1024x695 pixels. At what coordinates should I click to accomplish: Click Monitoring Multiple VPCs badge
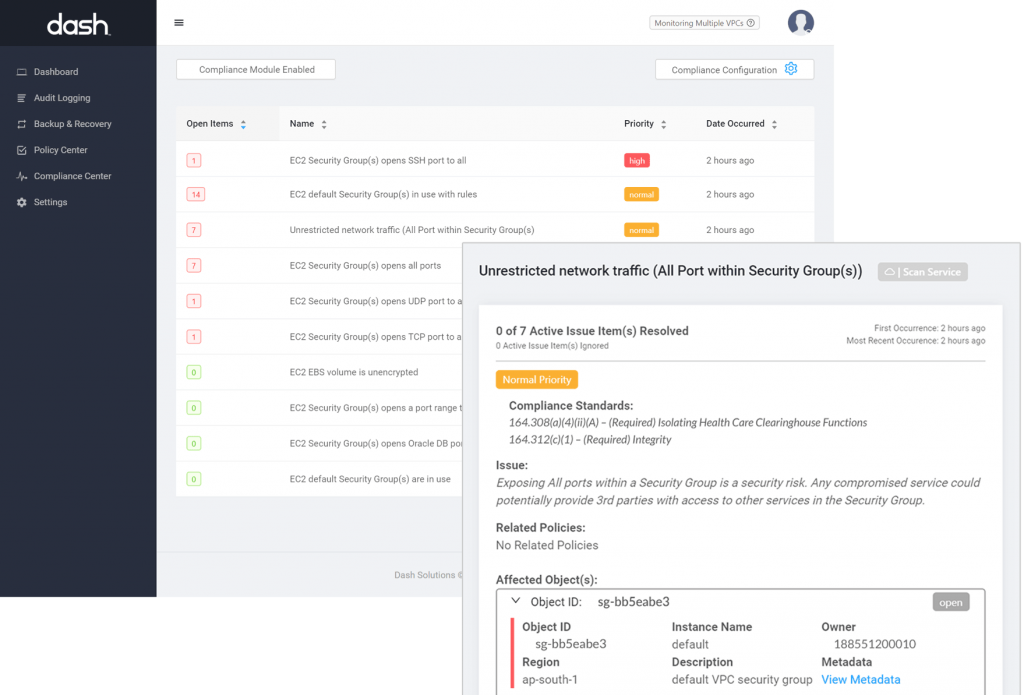tap(704, 23)
